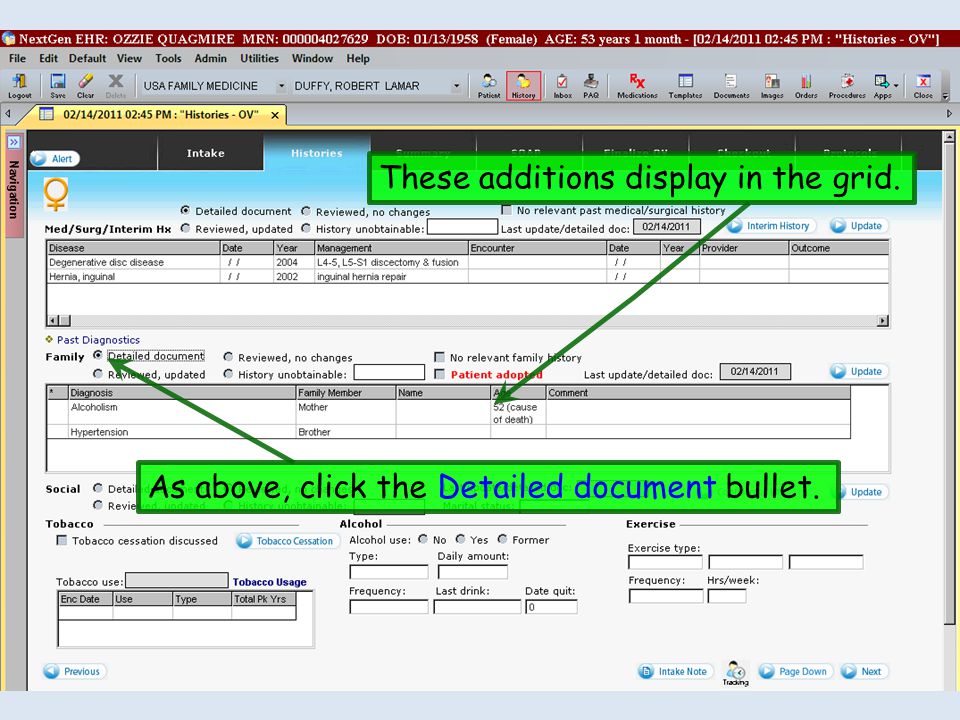Click the Tobacco Cessation button
This screenshot has height=720, width=960.
[287, 541]
